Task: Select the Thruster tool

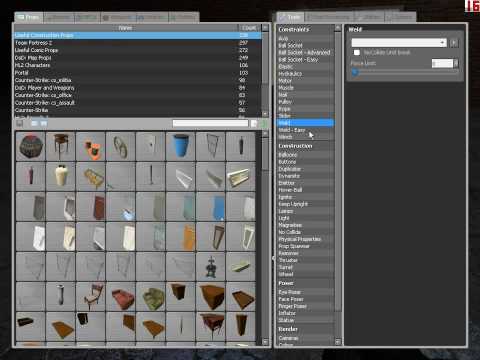Action: tap(305, 260)
